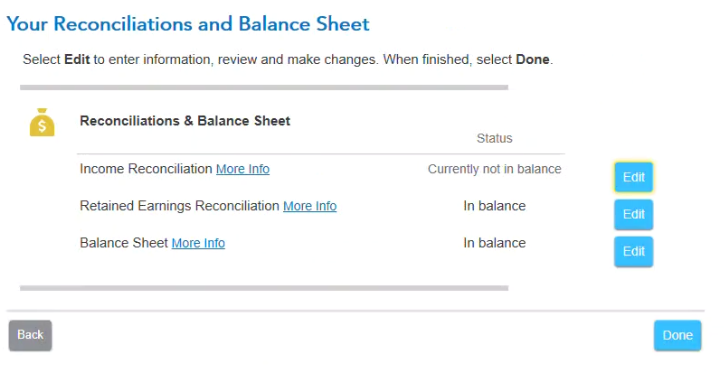This screenshot has height=378, width=725.
Task: Edit the Retained Earnings Reconciliation row
Action: [x=633, y=214]
